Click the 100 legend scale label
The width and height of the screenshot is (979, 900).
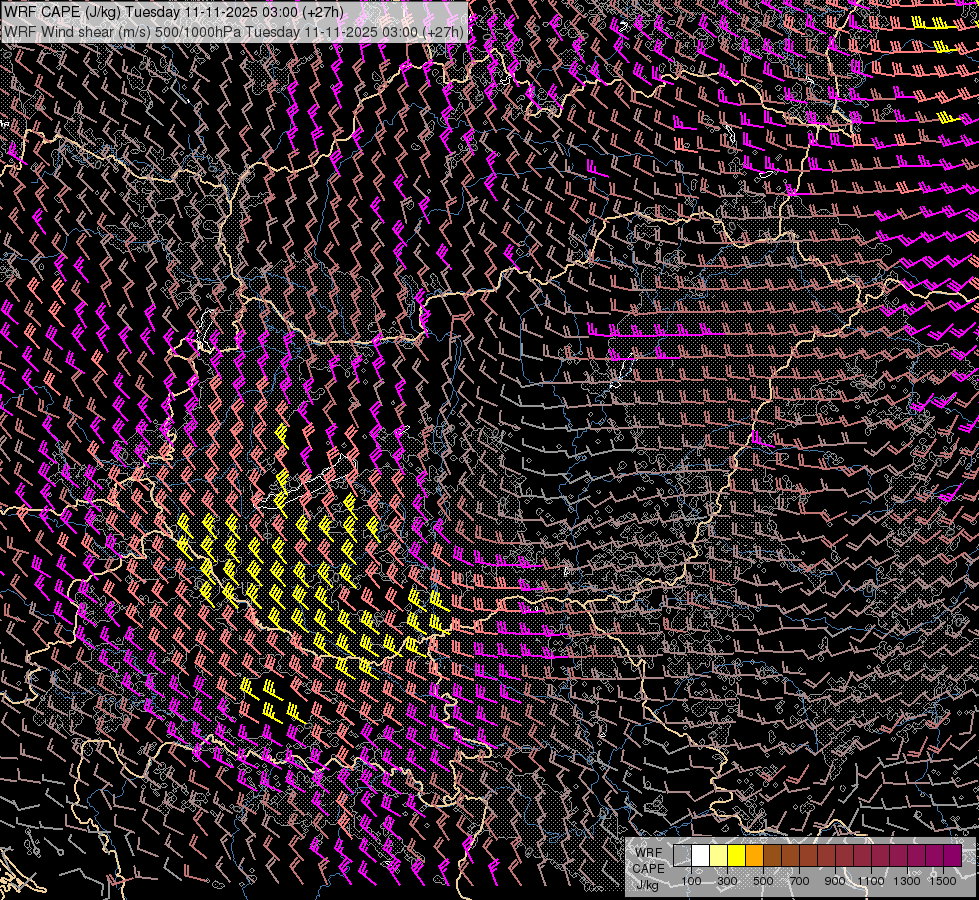pyautogui.click(x=691, y=881)
